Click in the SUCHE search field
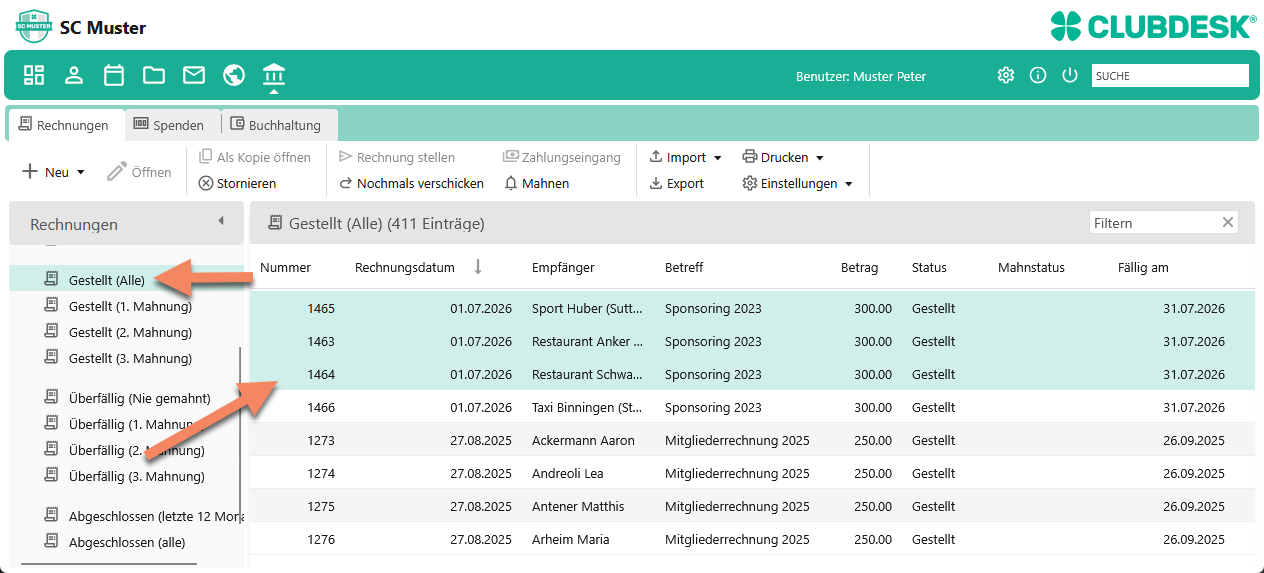This screenshot has width=1264, height=573. point(1170,75)
